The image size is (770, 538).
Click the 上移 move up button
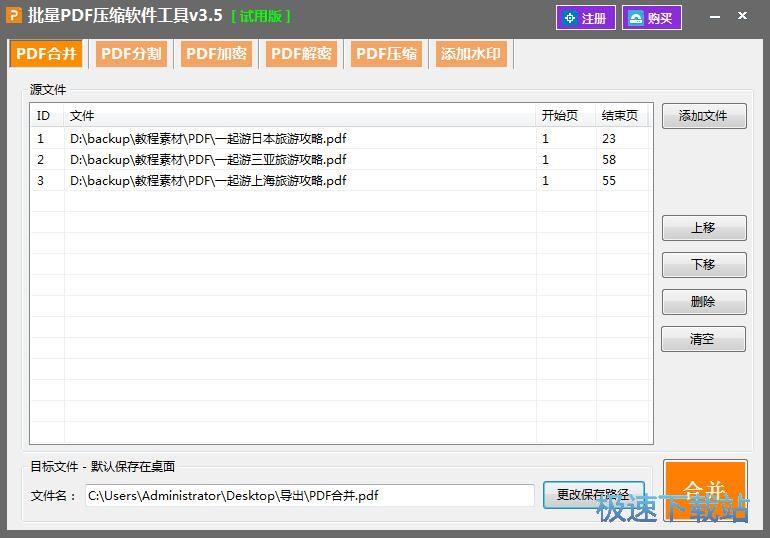(704, 228)
